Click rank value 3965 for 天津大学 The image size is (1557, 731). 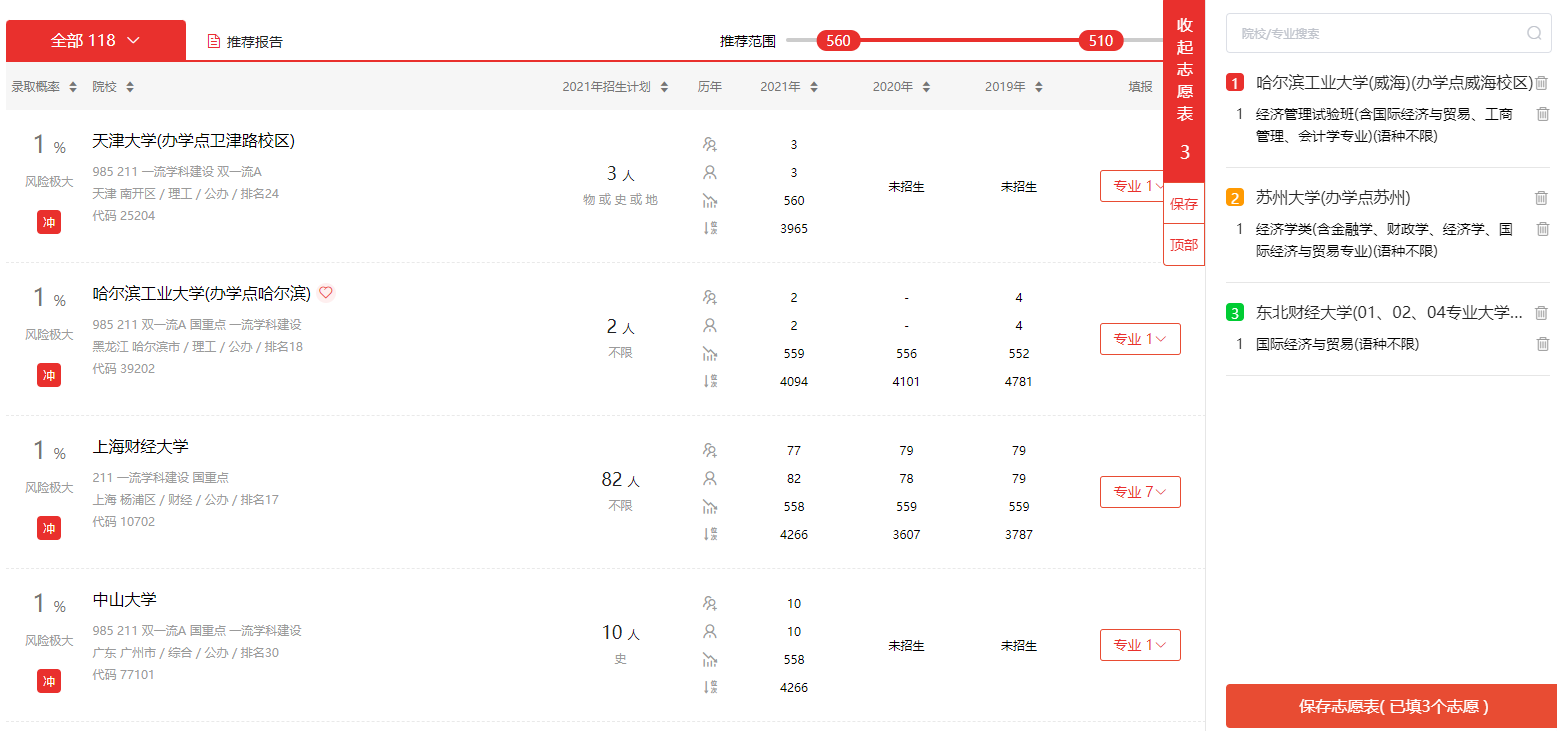(x=794, y=229)
